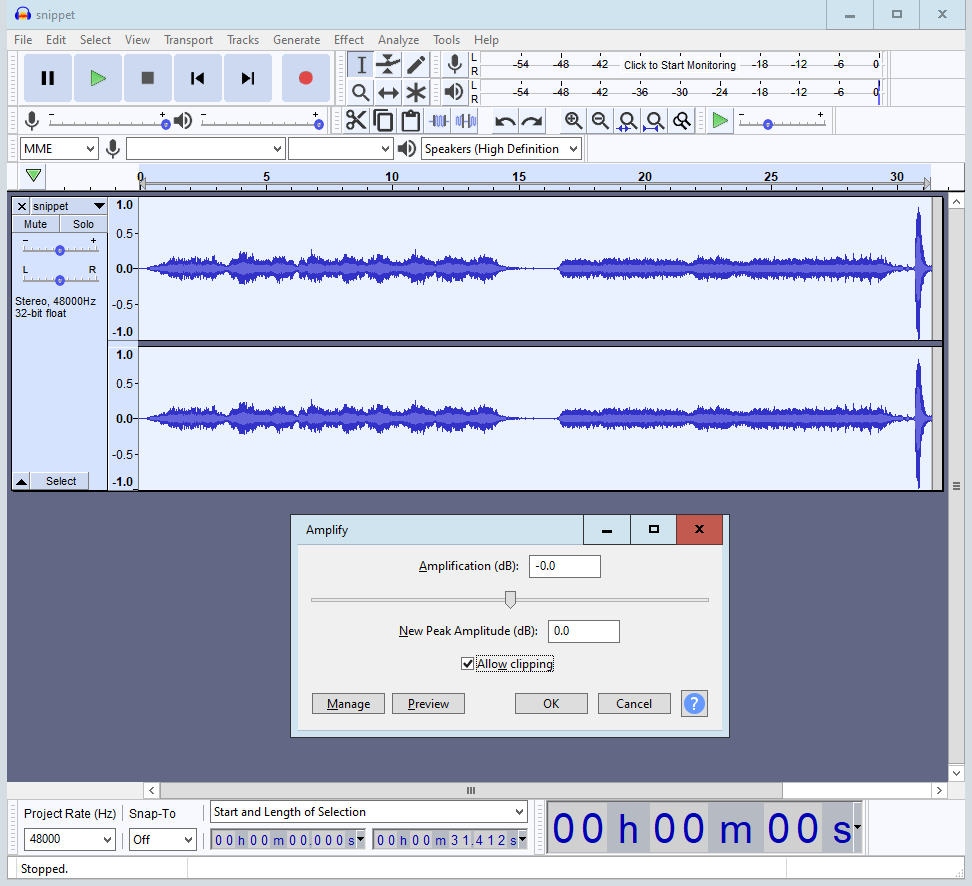The height and width of the screenshot is (886, 972).
Task: Click the Record button
Action: coord(305,78)
